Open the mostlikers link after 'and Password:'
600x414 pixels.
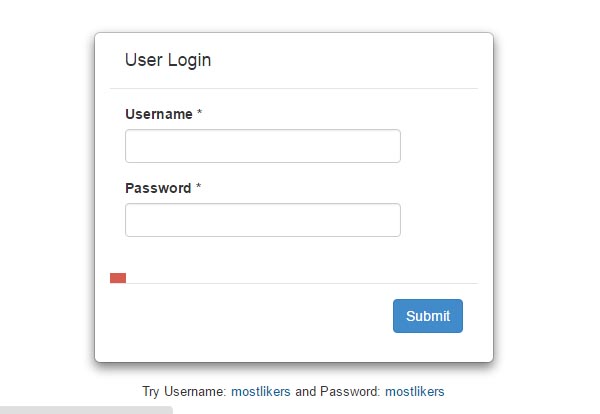coord(414,391)
